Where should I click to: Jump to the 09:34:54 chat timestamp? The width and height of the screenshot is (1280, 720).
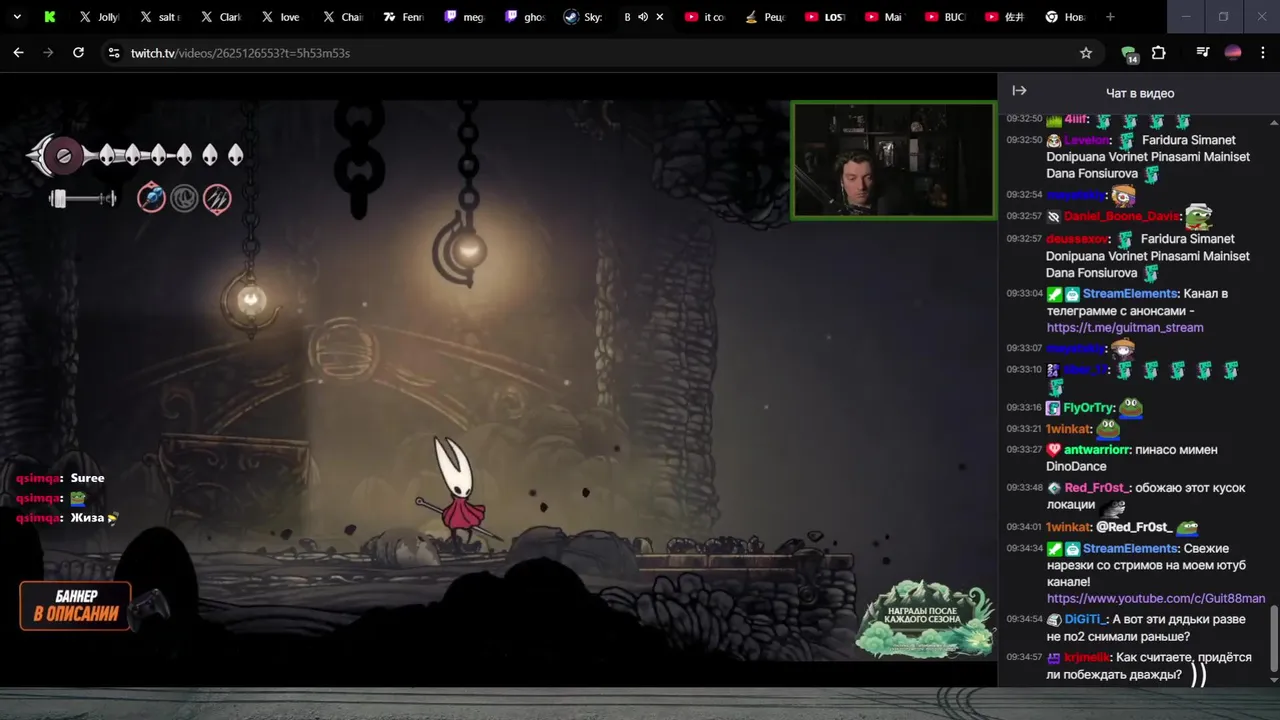[1024, 620]
